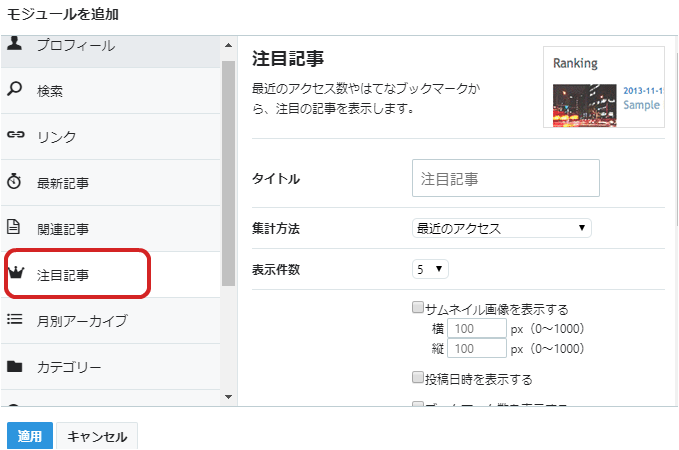Select the 月別アーカイブ module label
This screenshot has width=679, height=450.
click(82, 321)
